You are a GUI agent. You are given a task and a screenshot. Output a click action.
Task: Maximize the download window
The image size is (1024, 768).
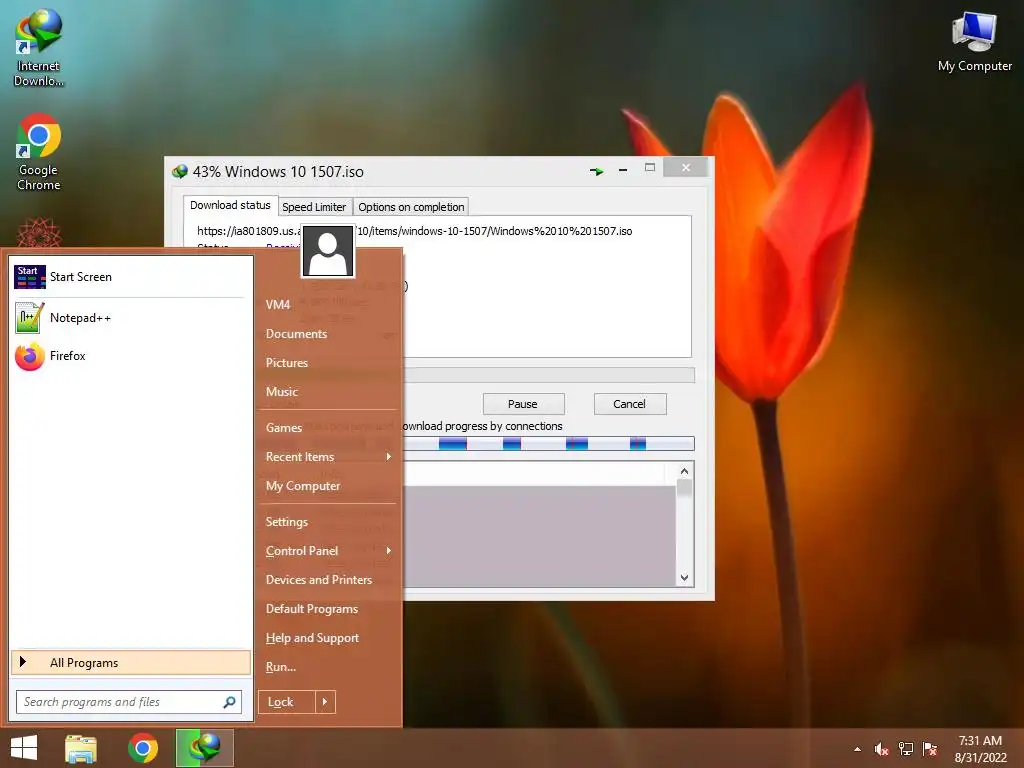(650, 168)
